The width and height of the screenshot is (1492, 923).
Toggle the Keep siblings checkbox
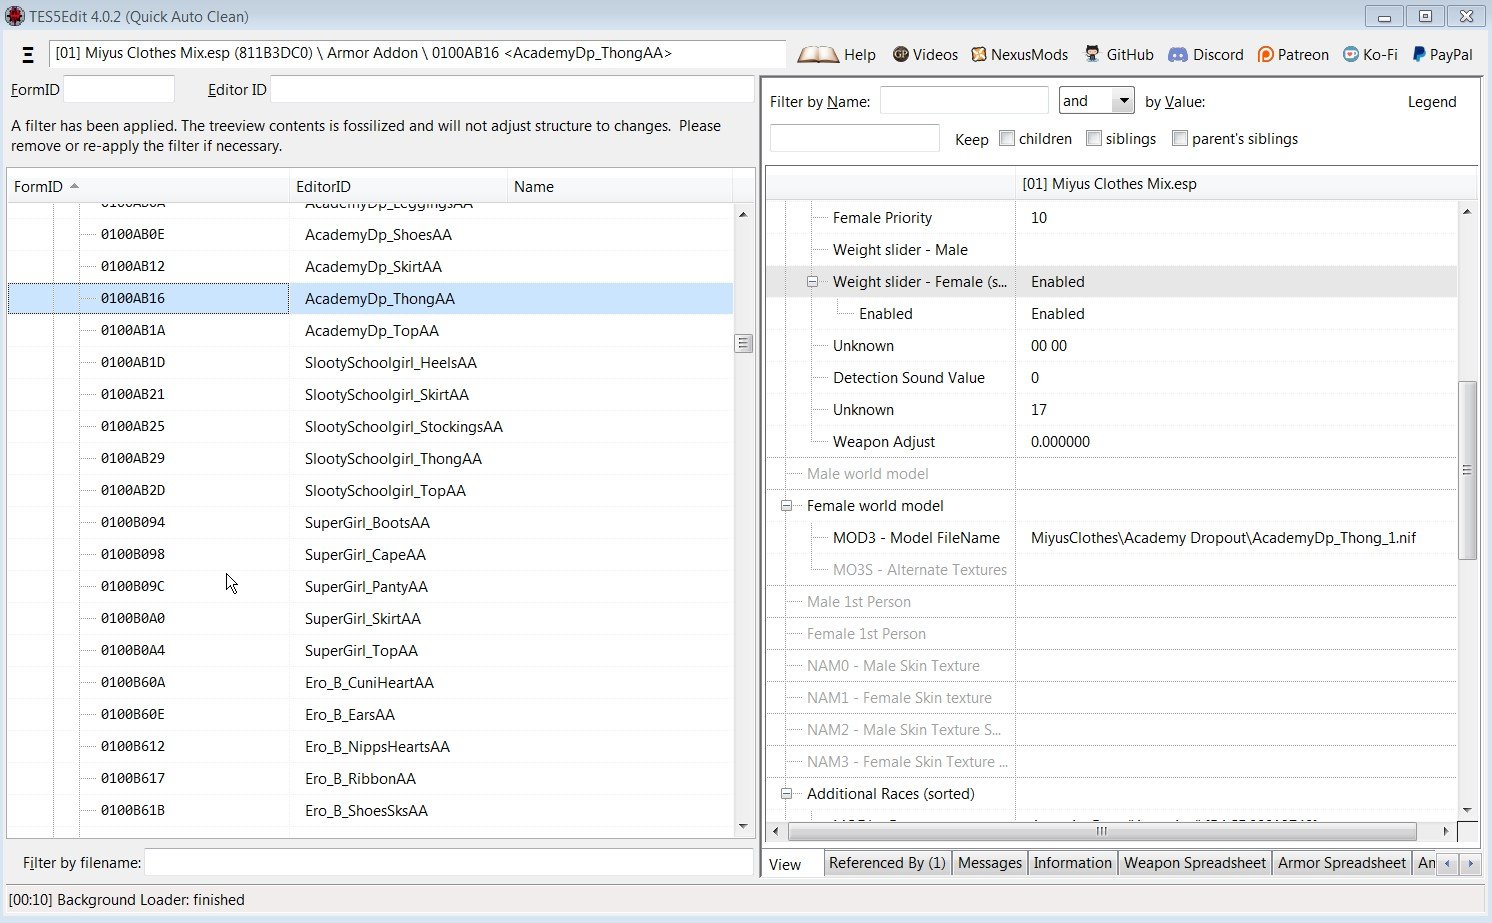(x=1094, y=139)
